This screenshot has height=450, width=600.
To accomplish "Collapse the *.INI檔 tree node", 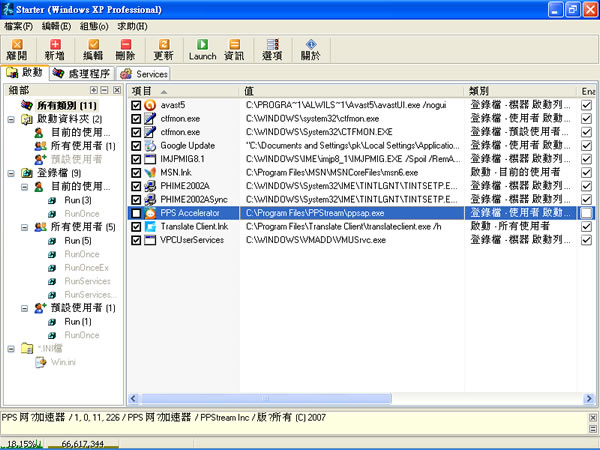I will [x=11, y=349].
